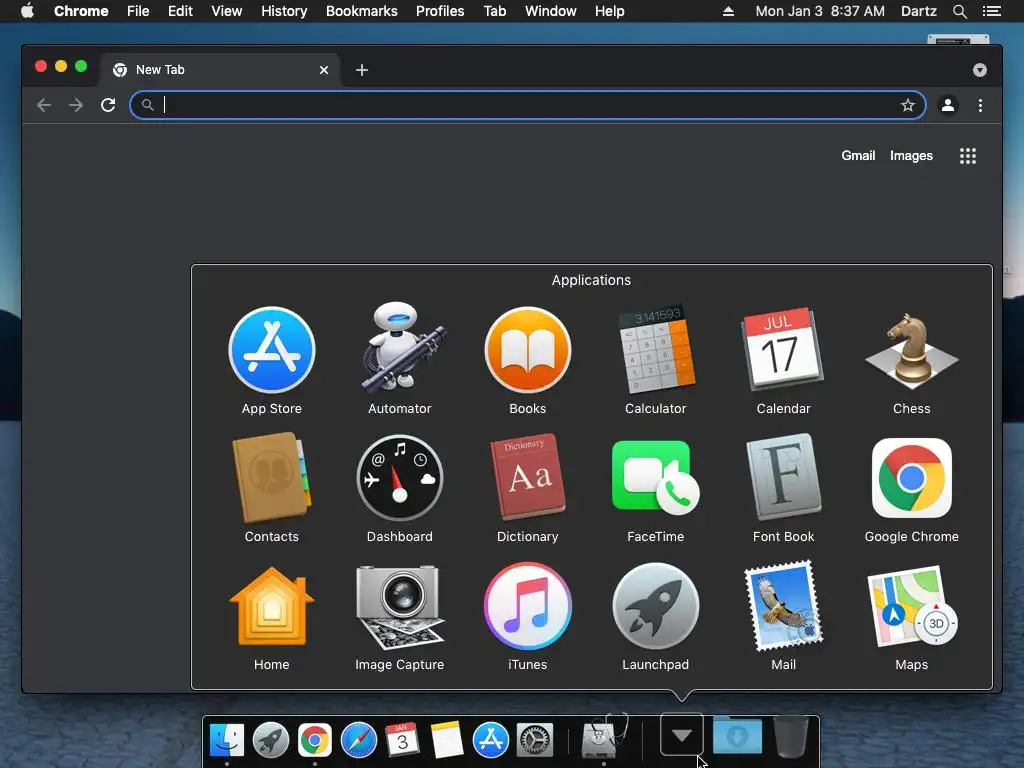Launch Google Chrome from the Applications stack

[912, 478]
